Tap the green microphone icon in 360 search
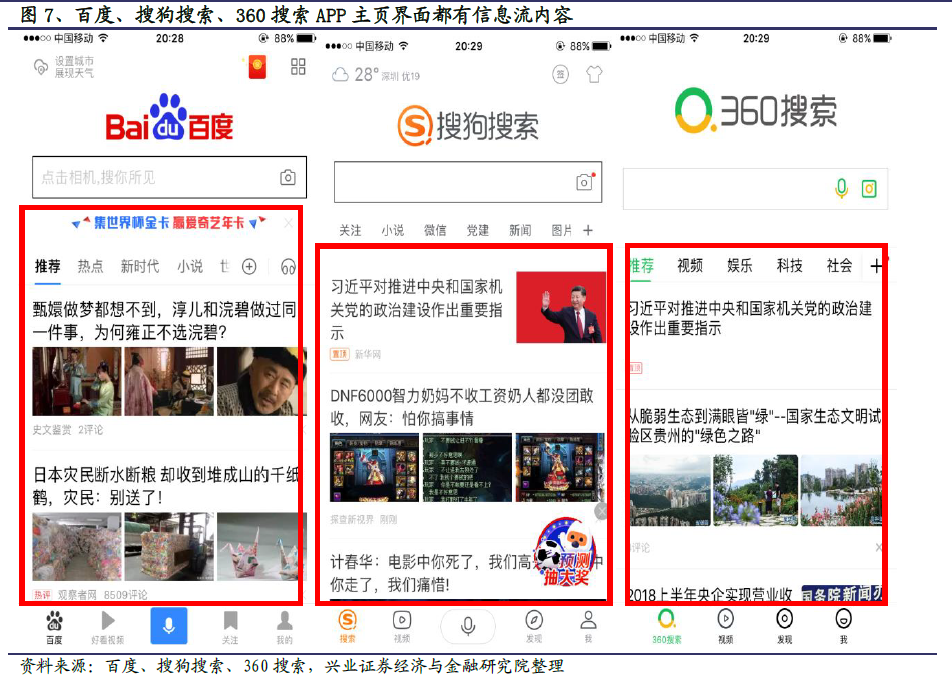Image resolution: width=952 pixels, height=682 pixels. pos(842,188)
